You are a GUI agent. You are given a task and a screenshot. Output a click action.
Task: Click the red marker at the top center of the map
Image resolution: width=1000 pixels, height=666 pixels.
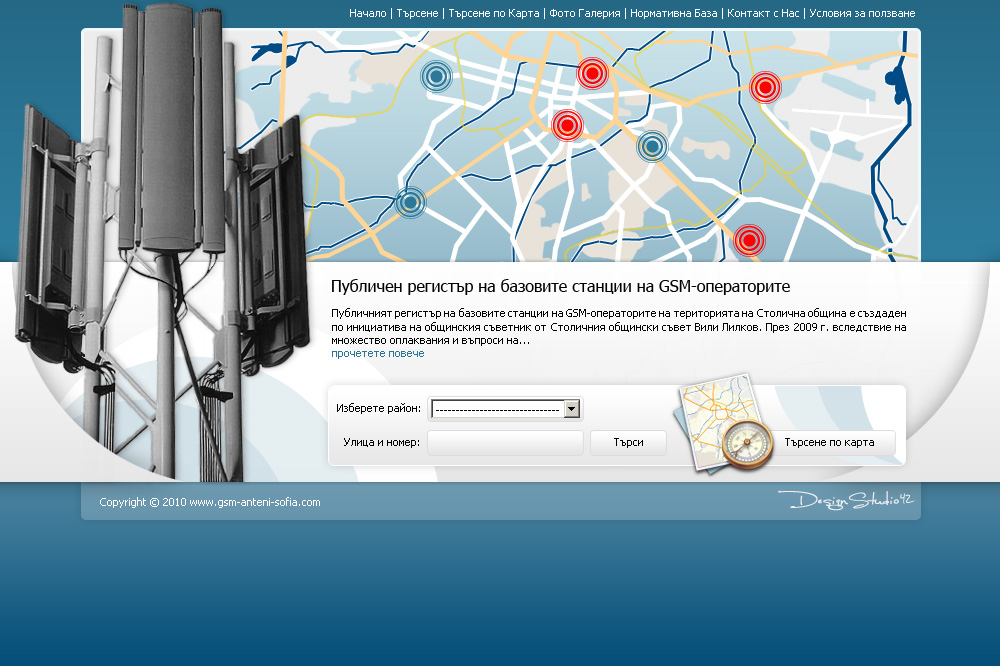[592, 73]
